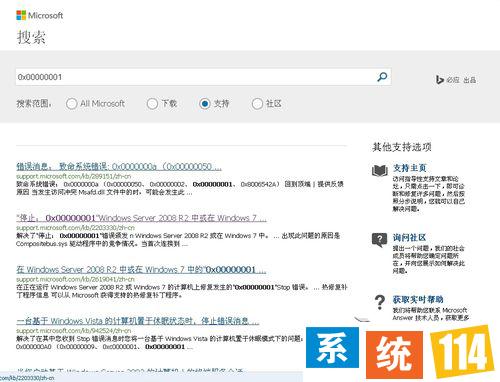Image resolution: width=500 pixels, height=382 pixels.
Task: Open result 一台基于 Windows Vista 的计算机置于休眠状态时
Action: [138, 321]
